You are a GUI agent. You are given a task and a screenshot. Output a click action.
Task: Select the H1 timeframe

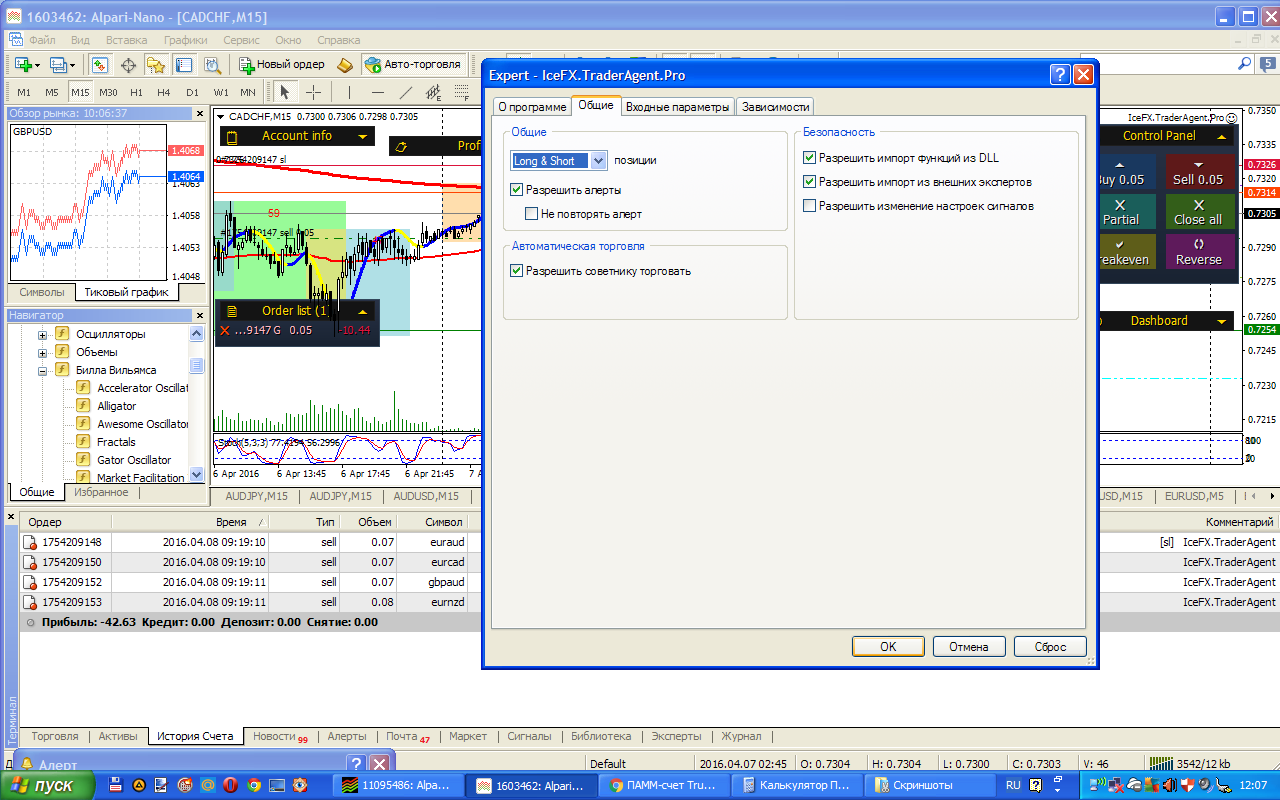click(137, 93)
